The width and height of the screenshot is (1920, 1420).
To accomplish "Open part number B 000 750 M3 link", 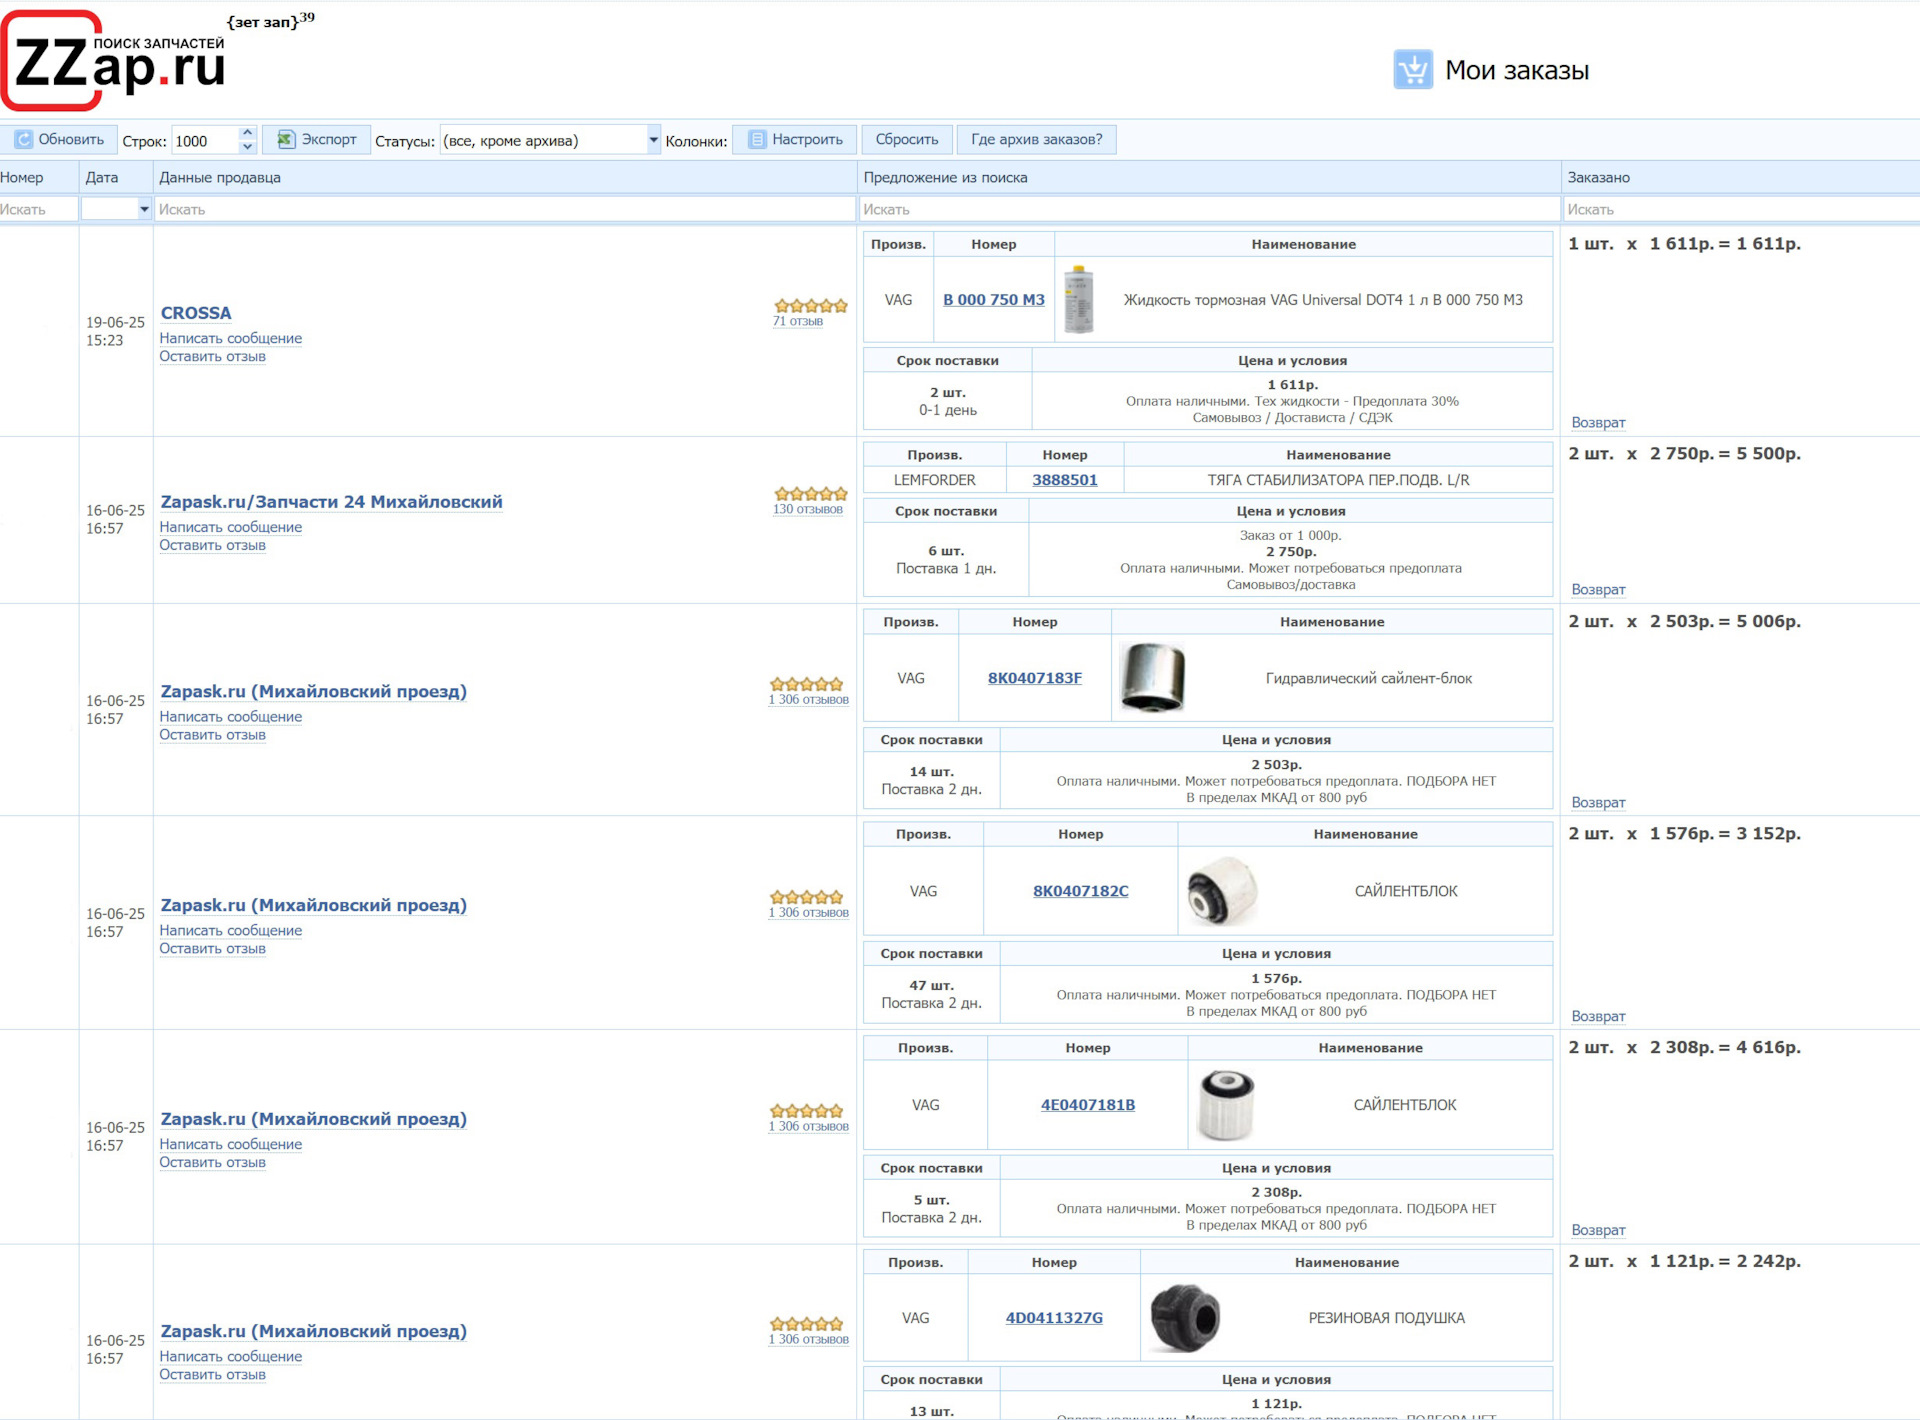I will pyautogui.click(x=993, y=300).
